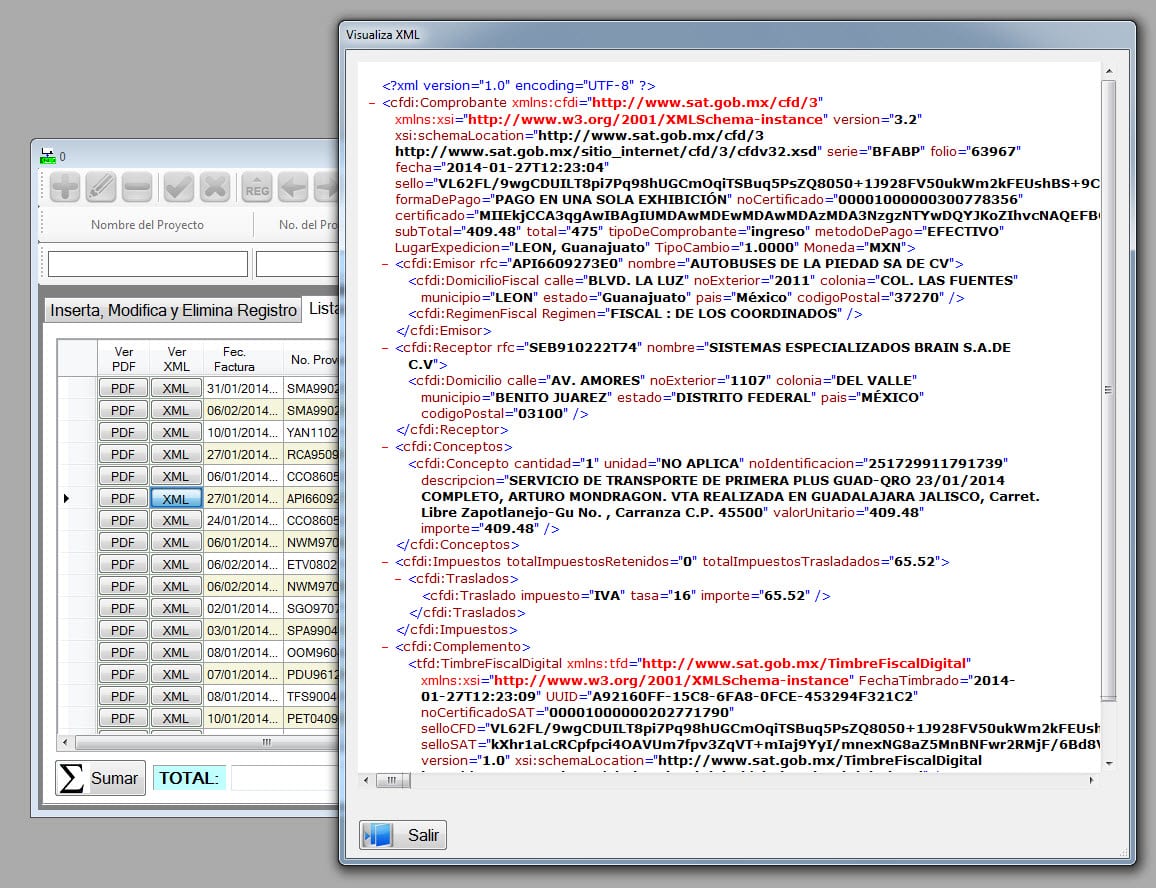Collapse the cfdi:Impuestos node
Image resolution: width=1156 pixels, height=888 pixels.
385,562
